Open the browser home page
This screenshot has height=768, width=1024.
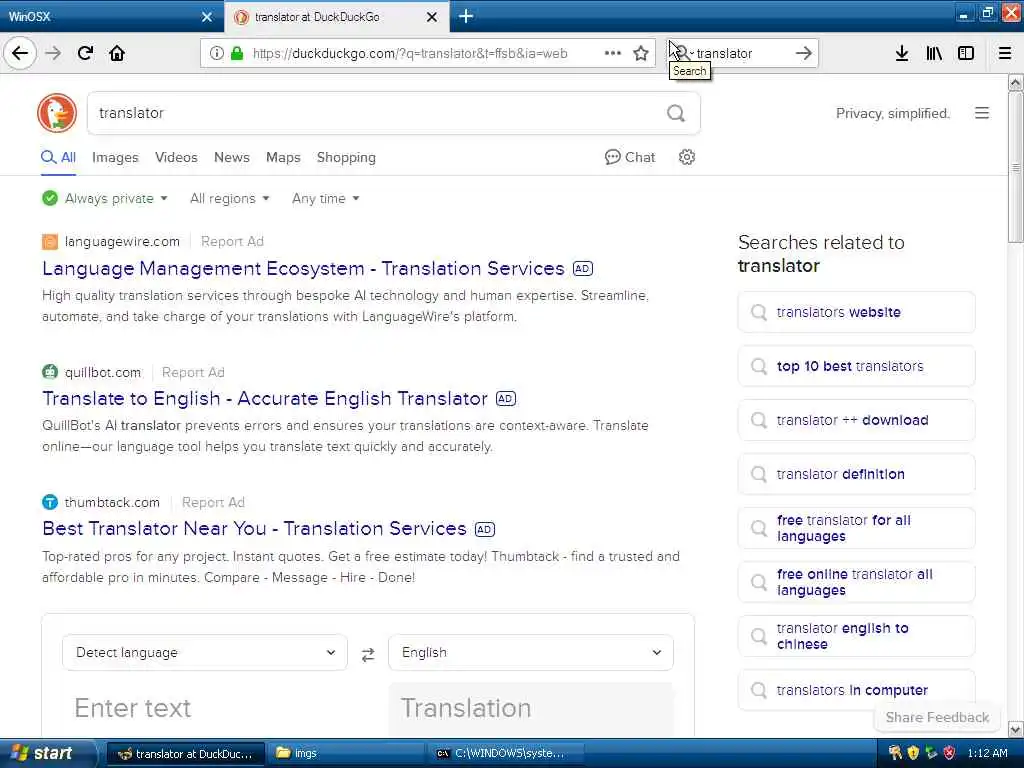point(117,53)
